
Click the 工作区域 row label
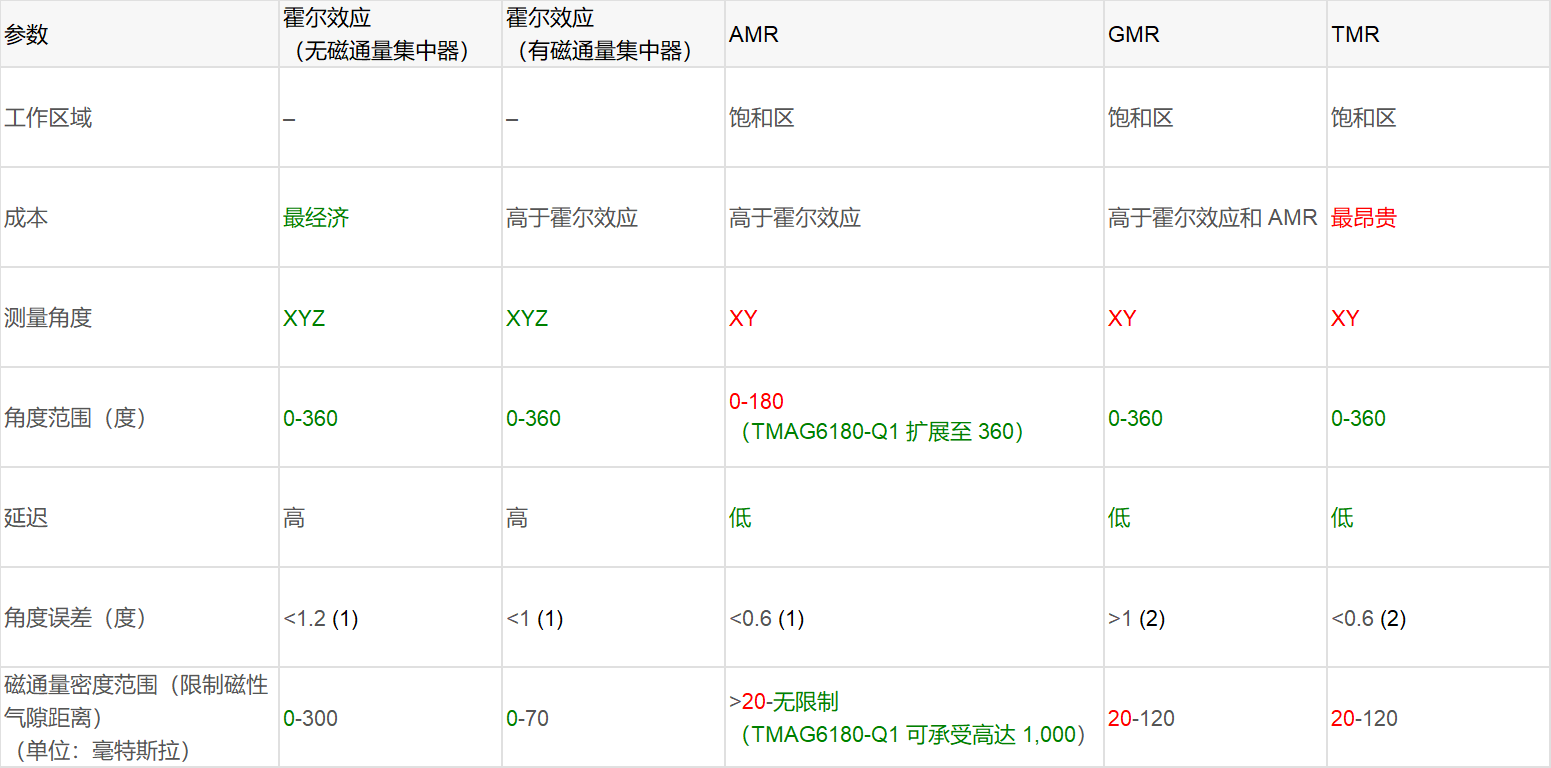point(48,118)
